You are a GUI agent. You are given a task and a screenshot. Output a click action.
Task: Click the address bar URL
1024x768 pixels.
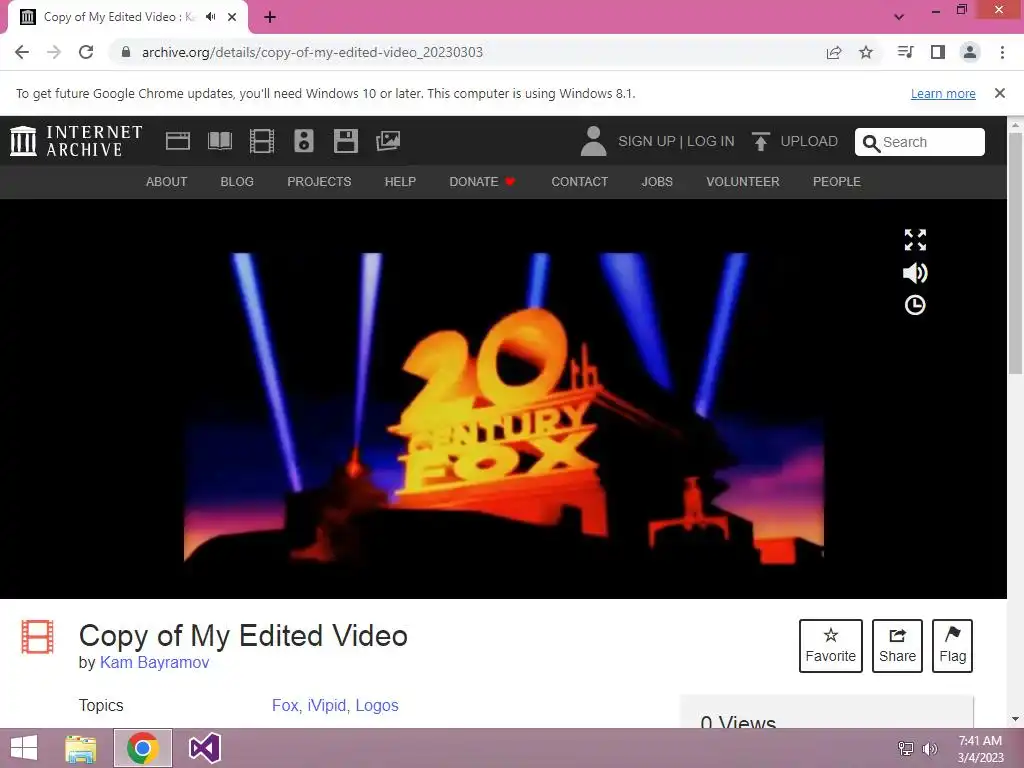[312, 52]
